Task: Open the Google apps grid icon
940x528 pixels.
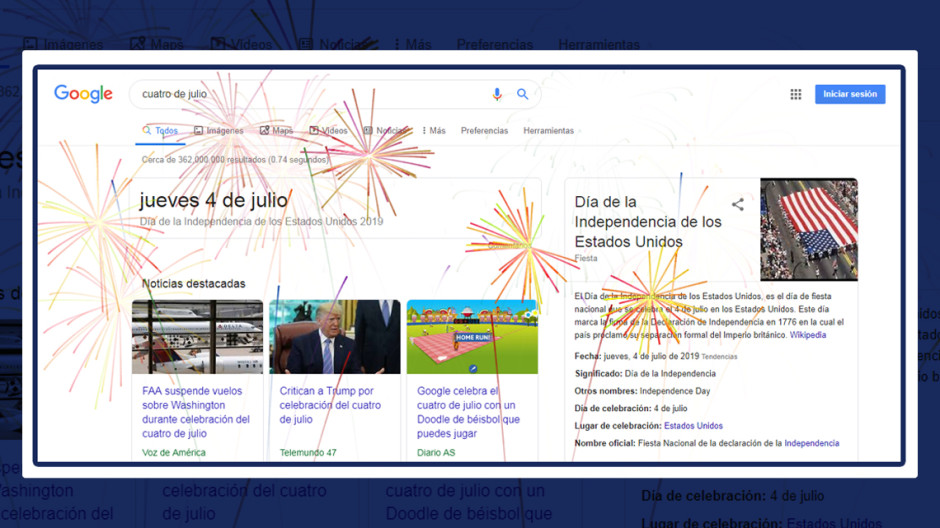Action: pos(796,94)
